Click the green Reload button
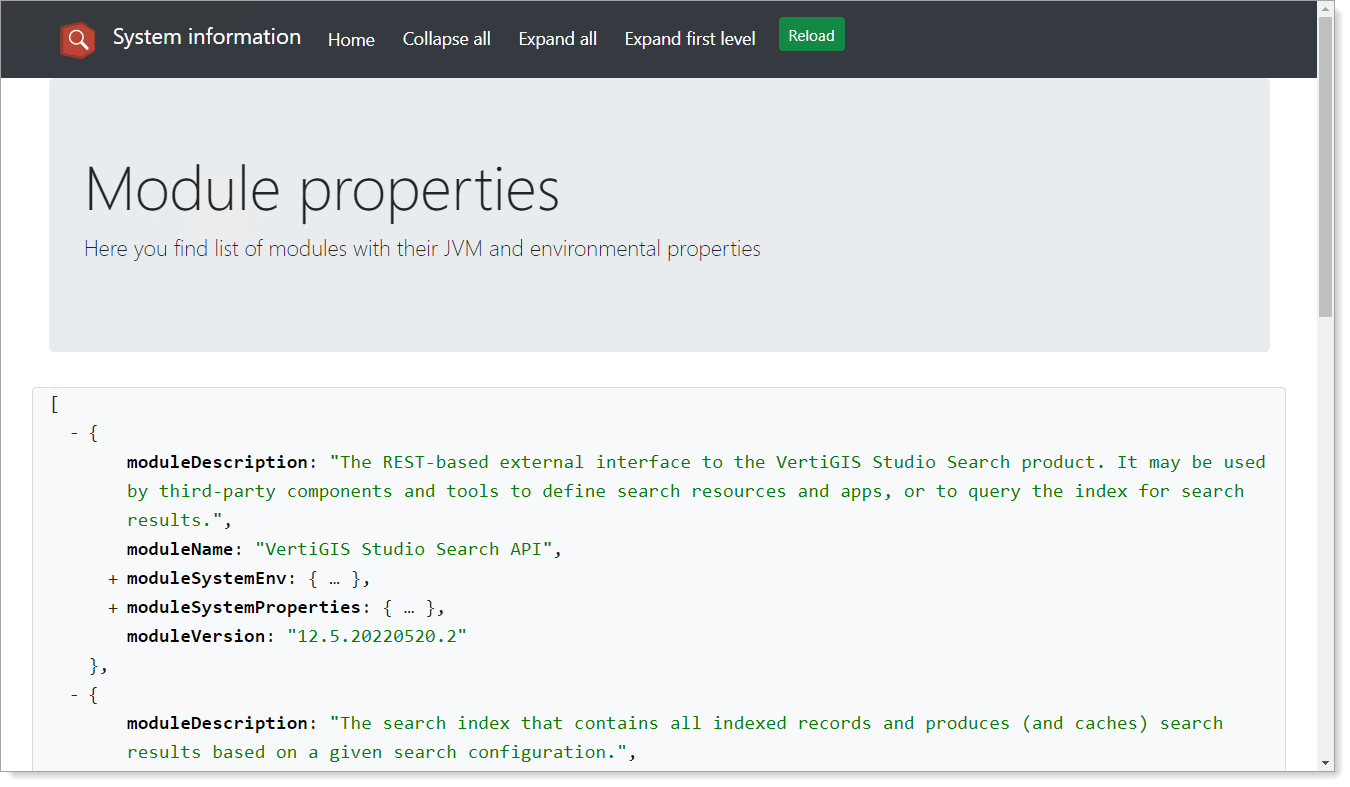Image resolution: width=1350 pixels, height=787 pixels. point(812,35)
